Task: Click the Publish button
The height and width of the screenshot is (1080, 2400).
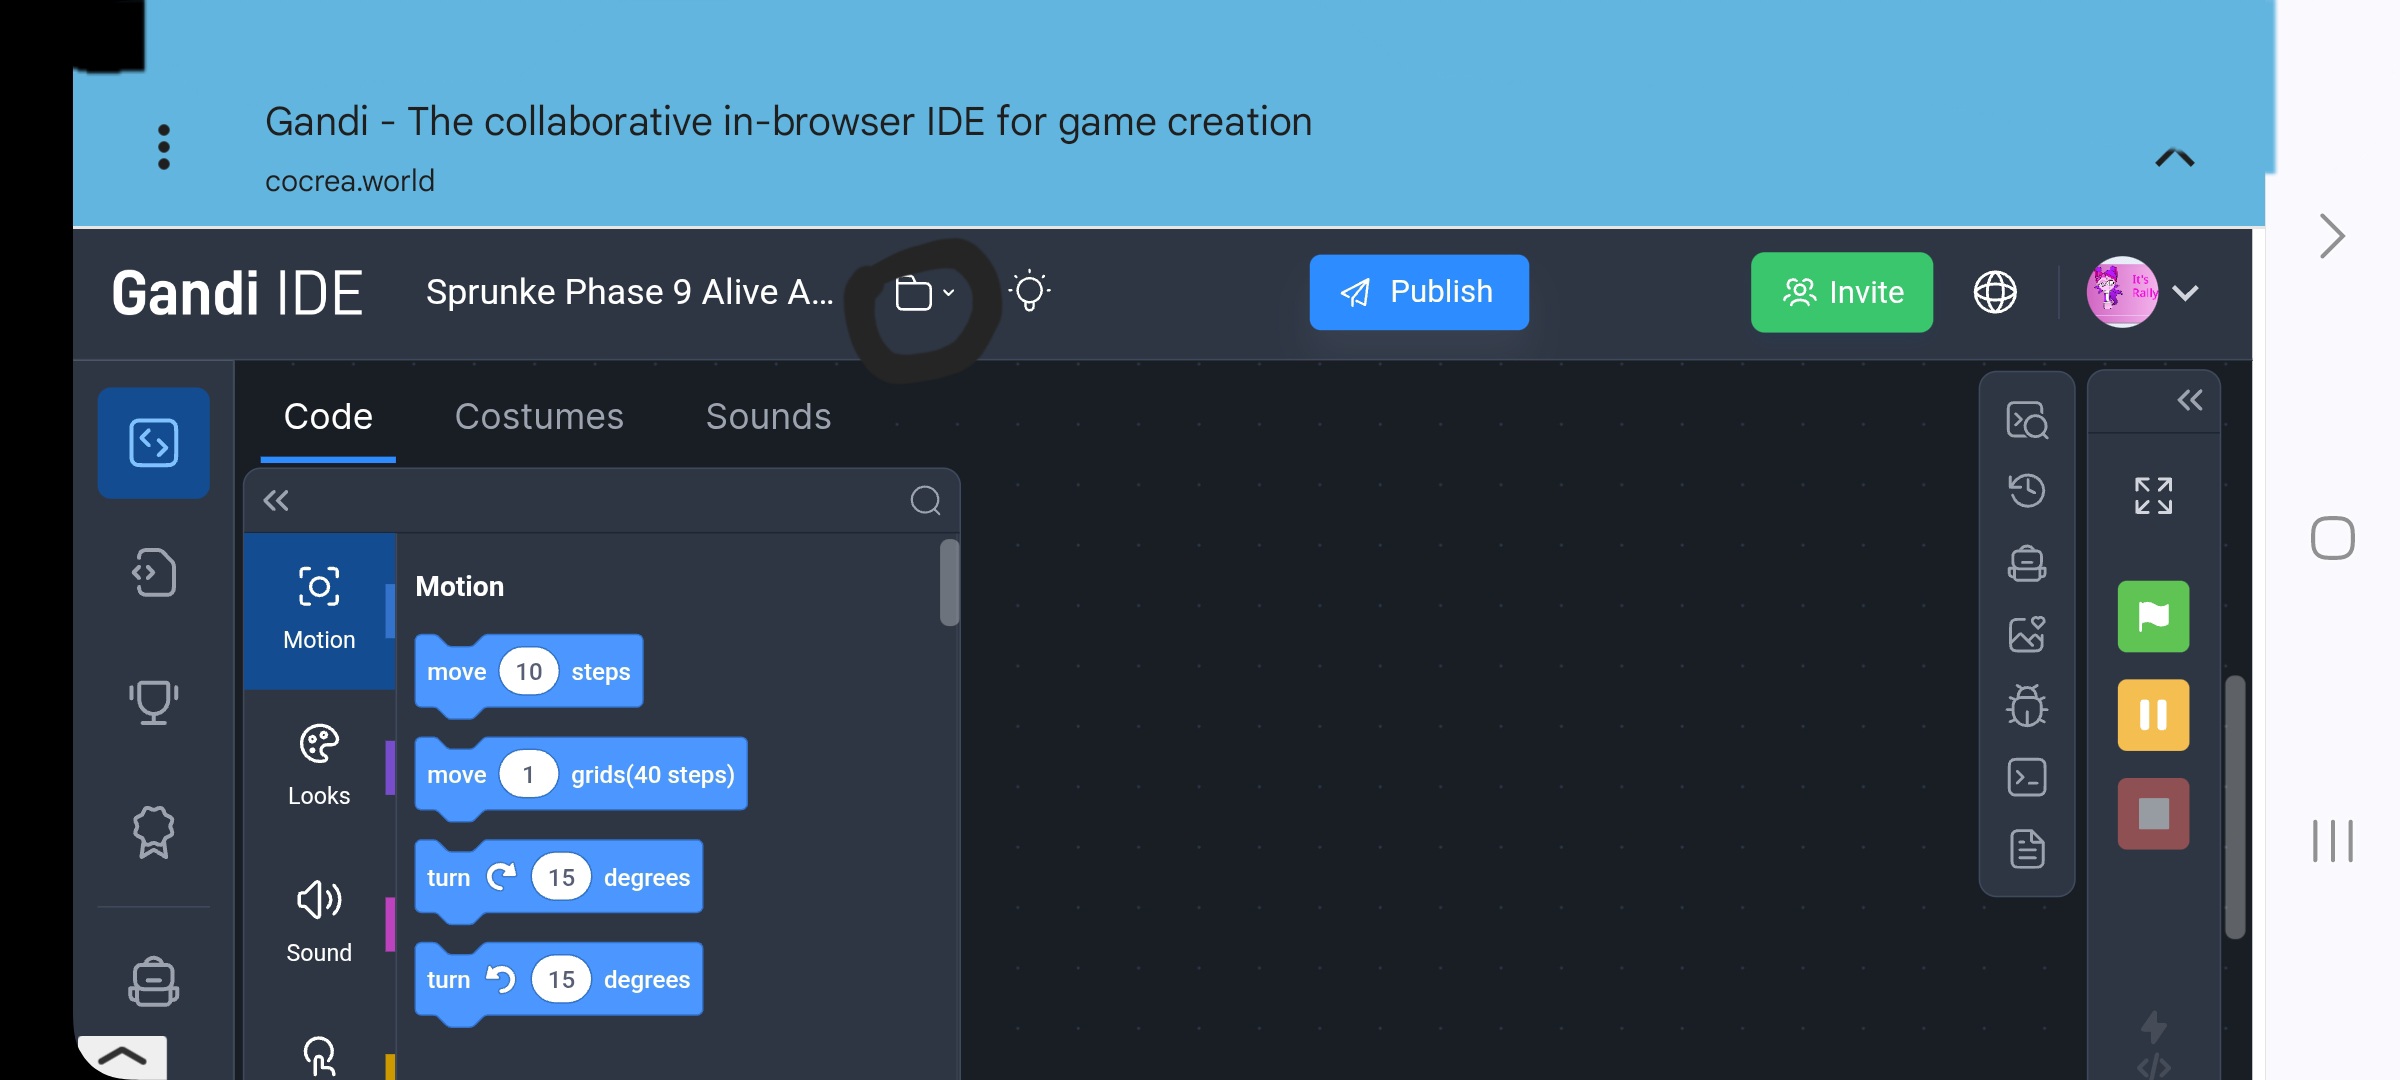Action: point(1418,292)
